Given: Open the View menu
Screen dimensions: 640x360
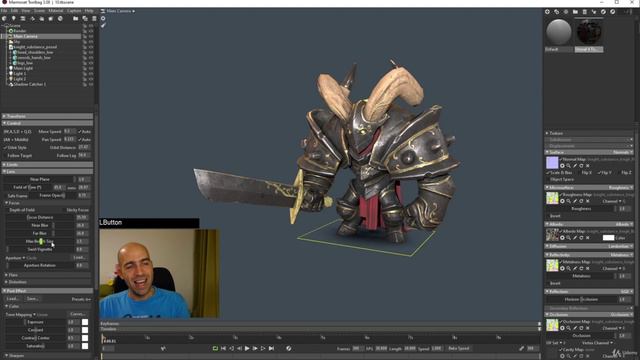Looking at the screenshot, I should 26,11.
